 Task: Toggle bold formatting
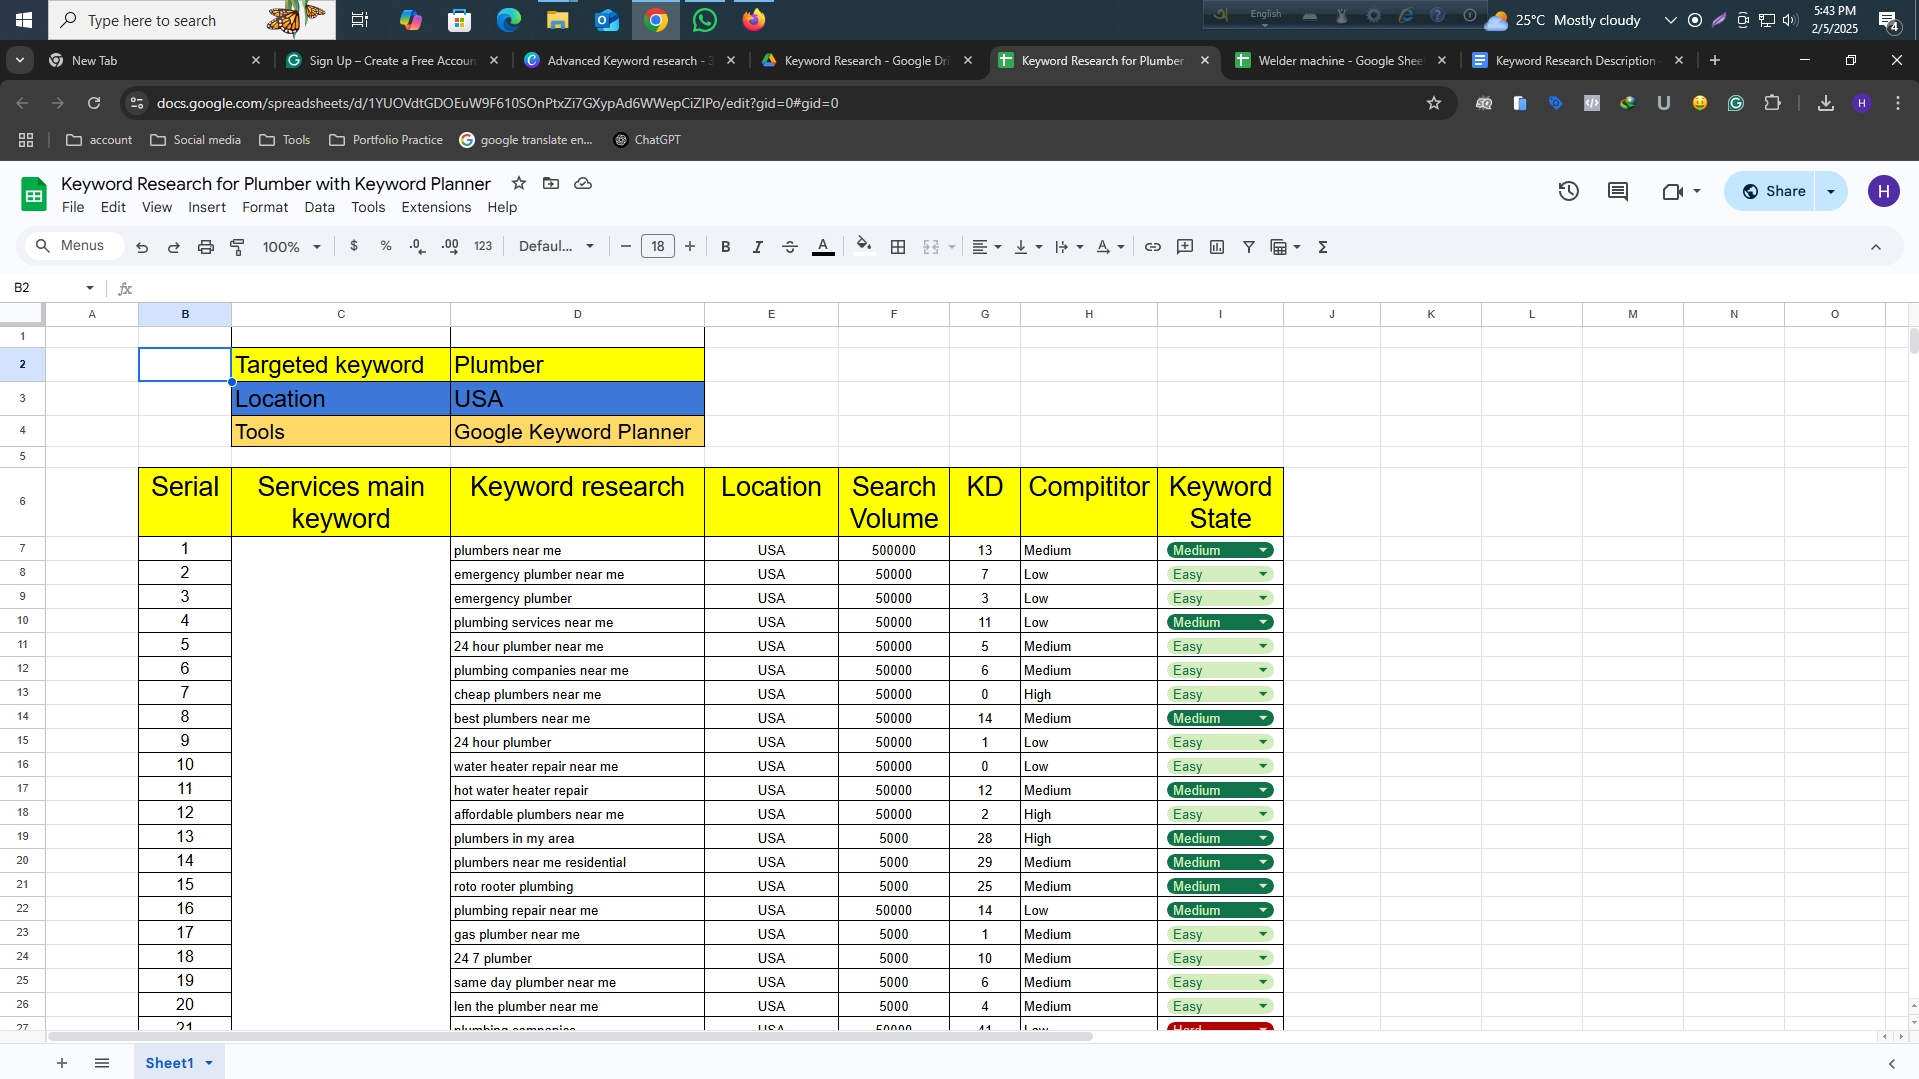pyautogui.click(x=726, y=247)
